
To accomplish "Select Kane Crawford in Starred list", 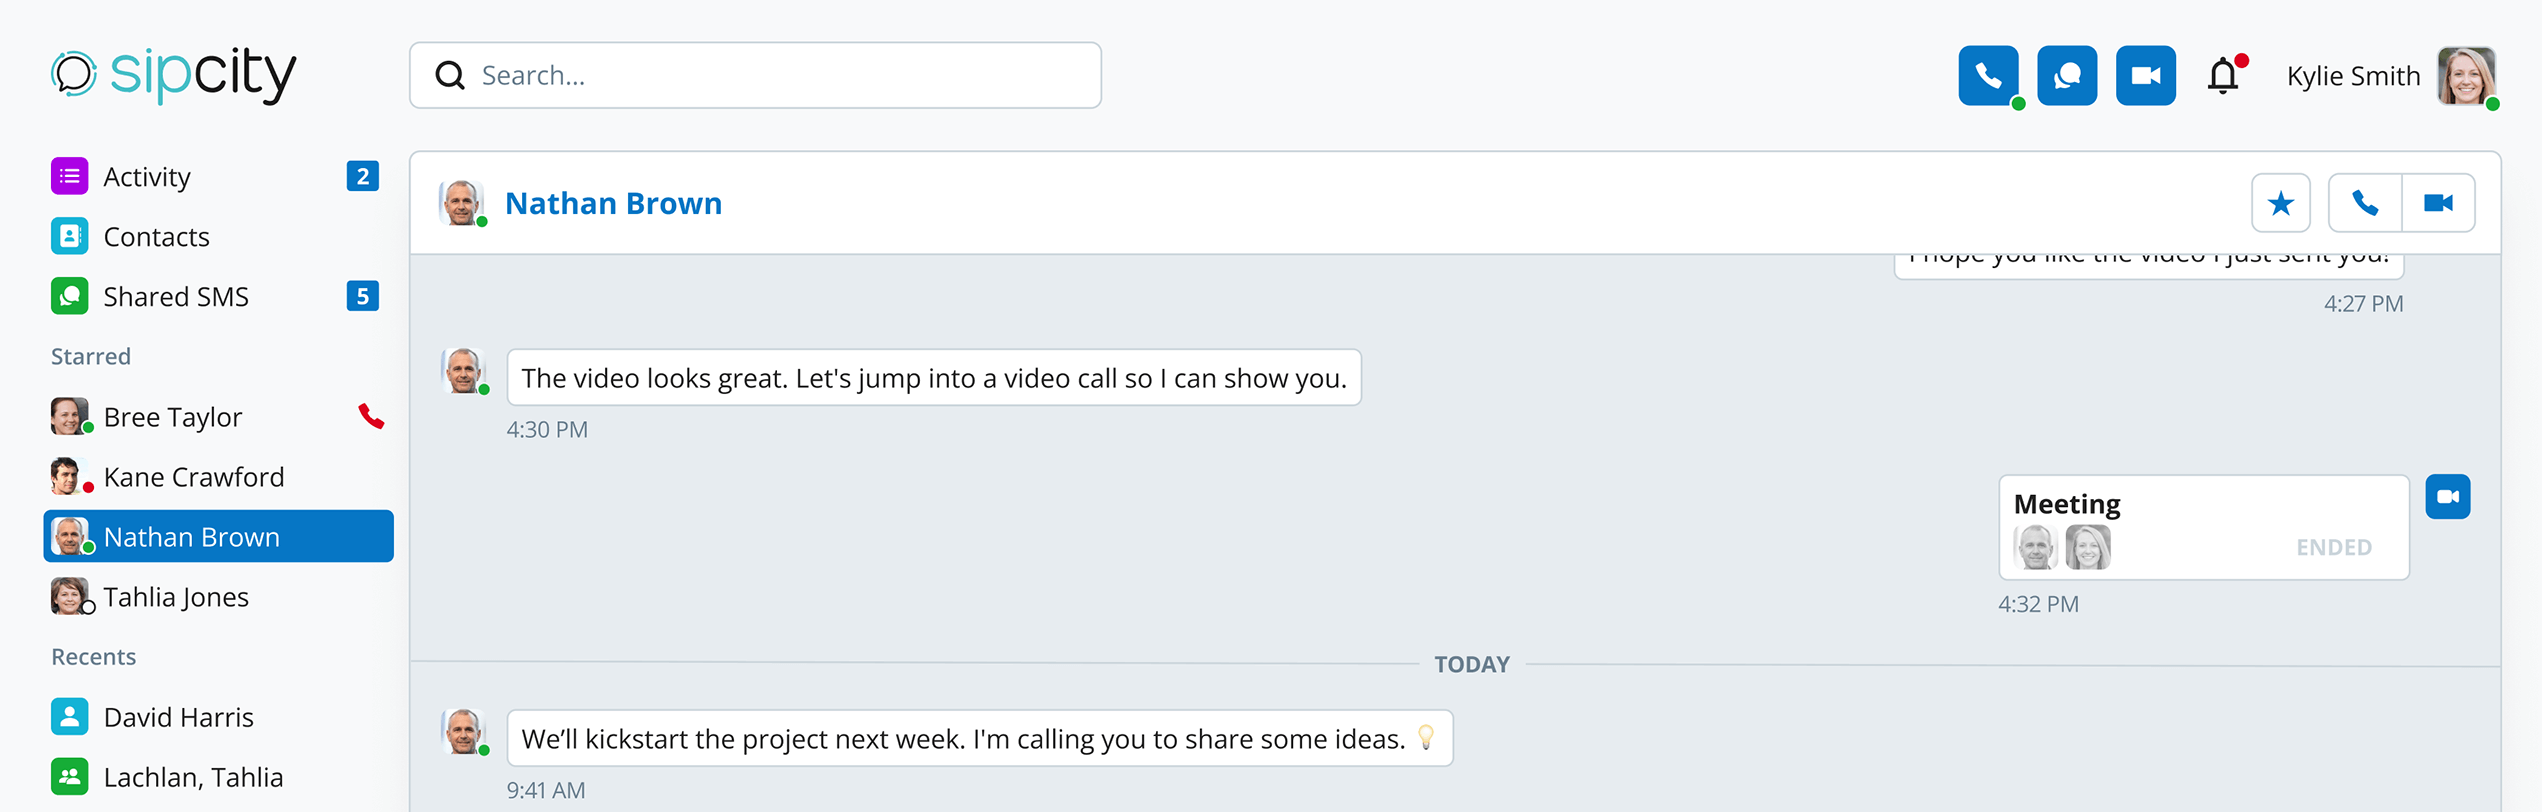I will tap(193, 477).
